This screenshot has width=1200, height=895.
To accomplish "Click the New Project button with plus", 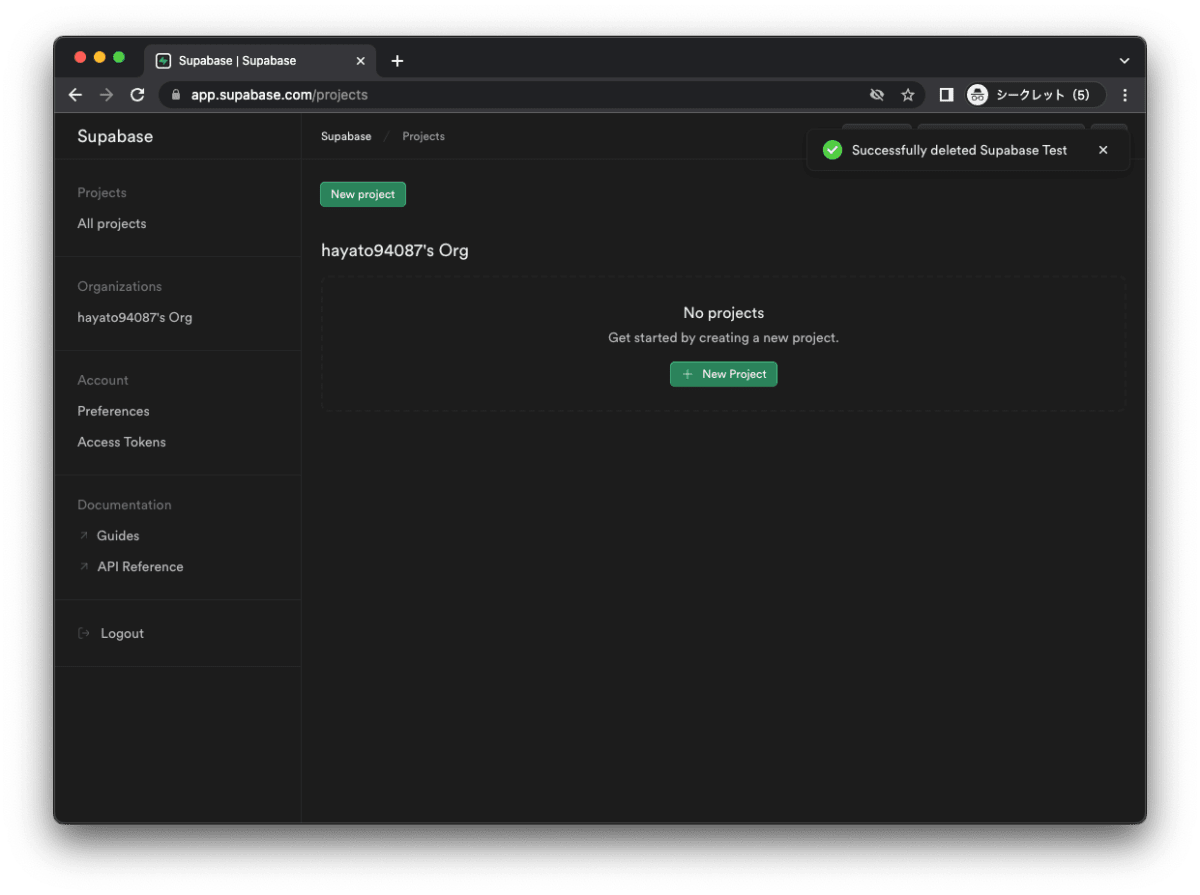I will 723,374.
